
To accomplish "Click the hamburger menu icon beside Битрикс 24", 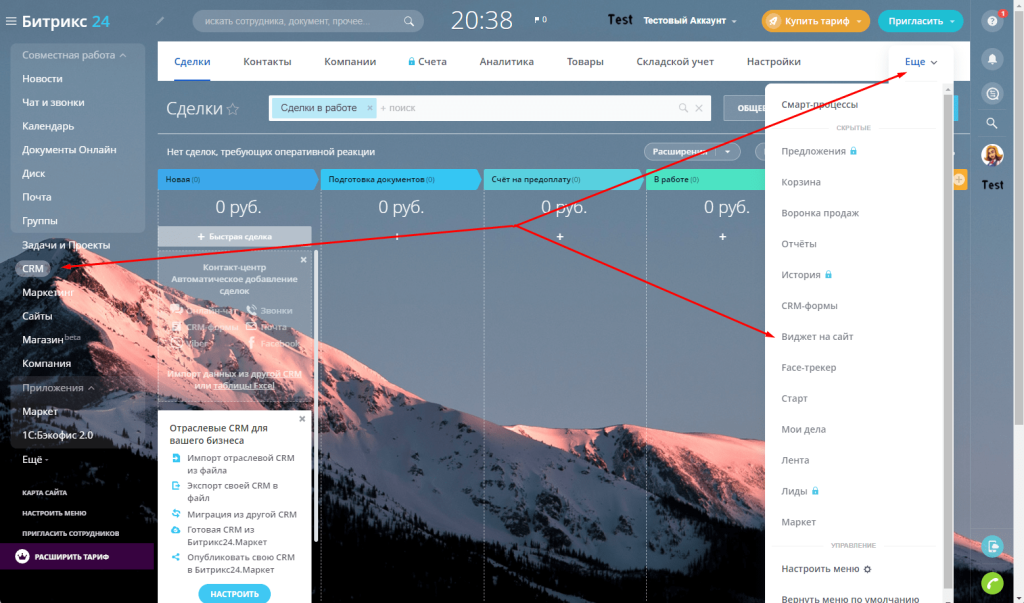I will tap(11, 20).
